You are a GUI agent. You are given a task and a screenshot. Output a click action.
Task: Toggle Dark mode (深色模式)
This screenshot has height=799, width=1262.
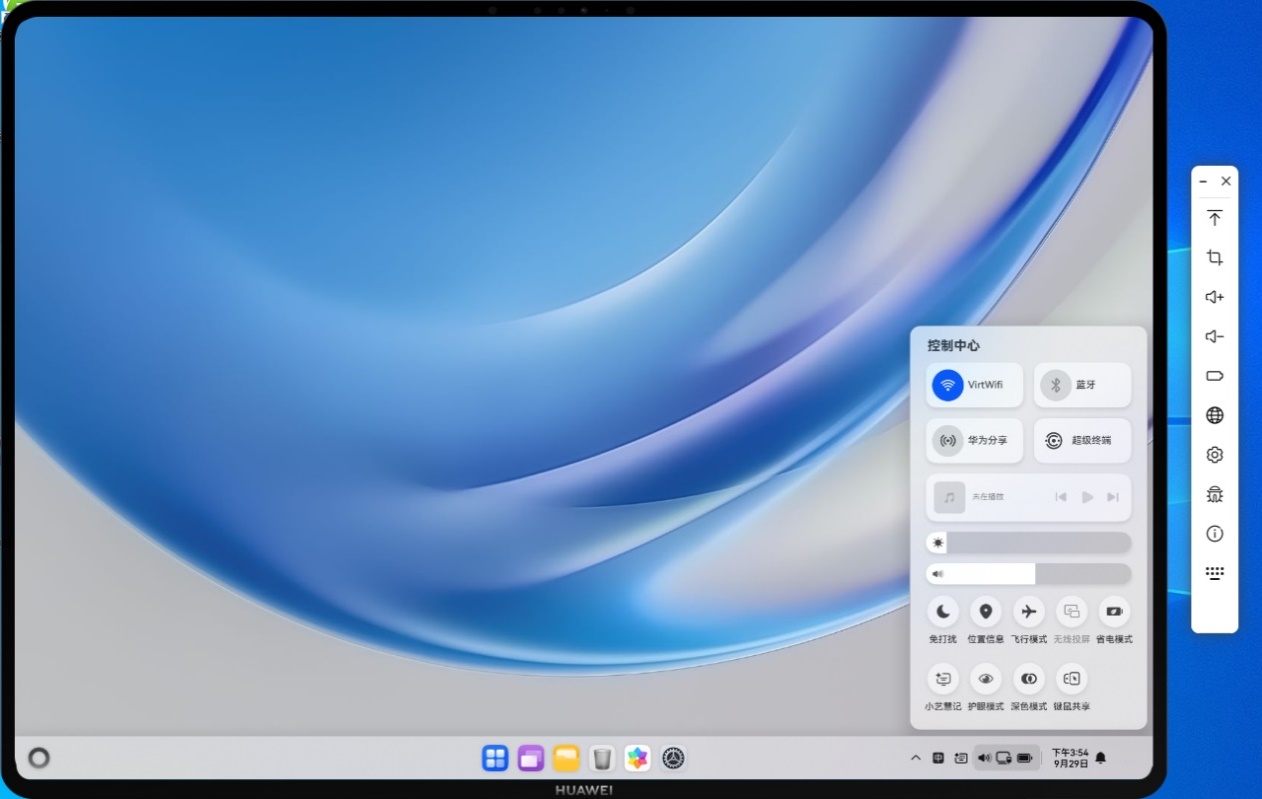[x=1029, y=679]
